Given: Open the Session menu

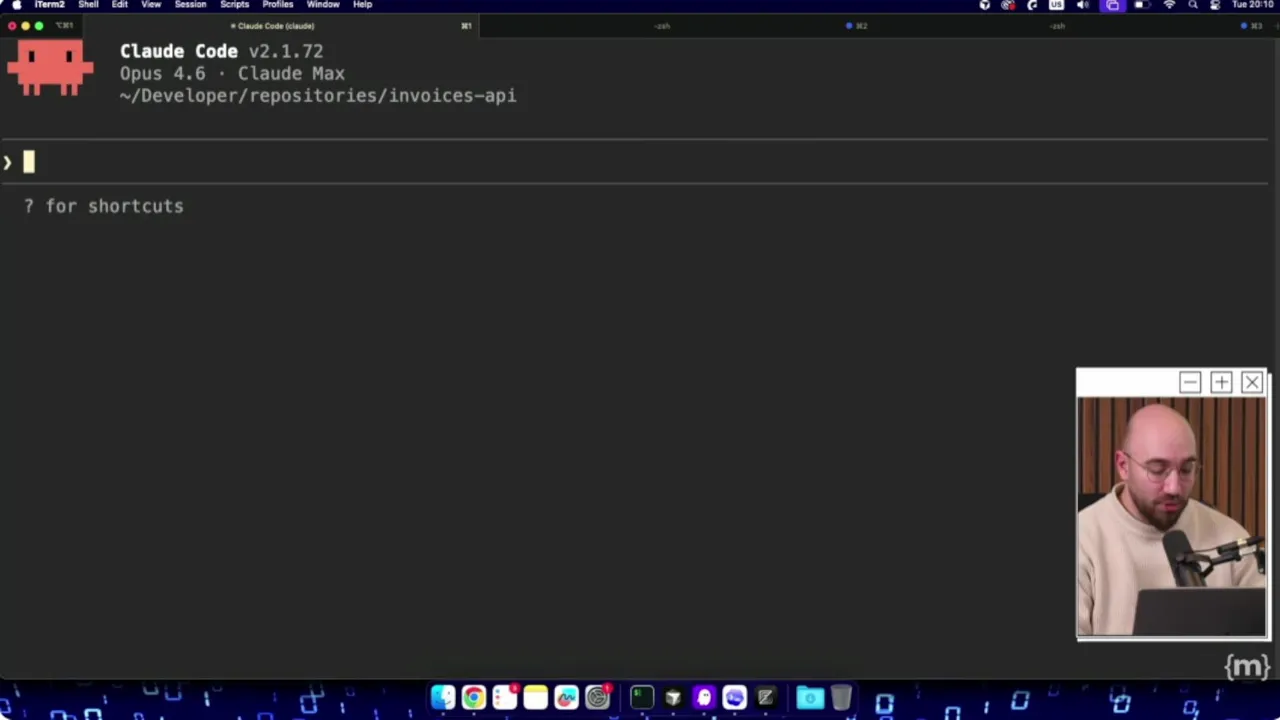Looking at the screenshot, I should tap(190, 5).
